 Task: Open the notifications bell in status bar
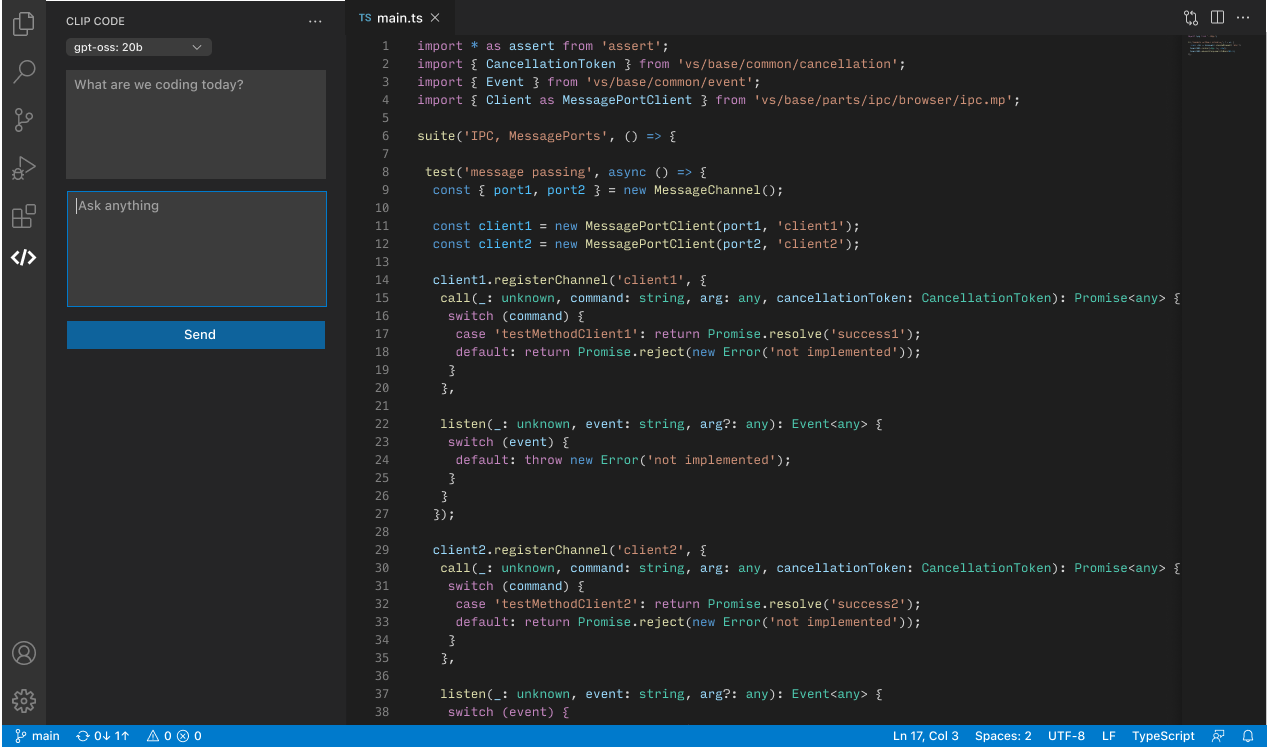(x=1248, y=736)
